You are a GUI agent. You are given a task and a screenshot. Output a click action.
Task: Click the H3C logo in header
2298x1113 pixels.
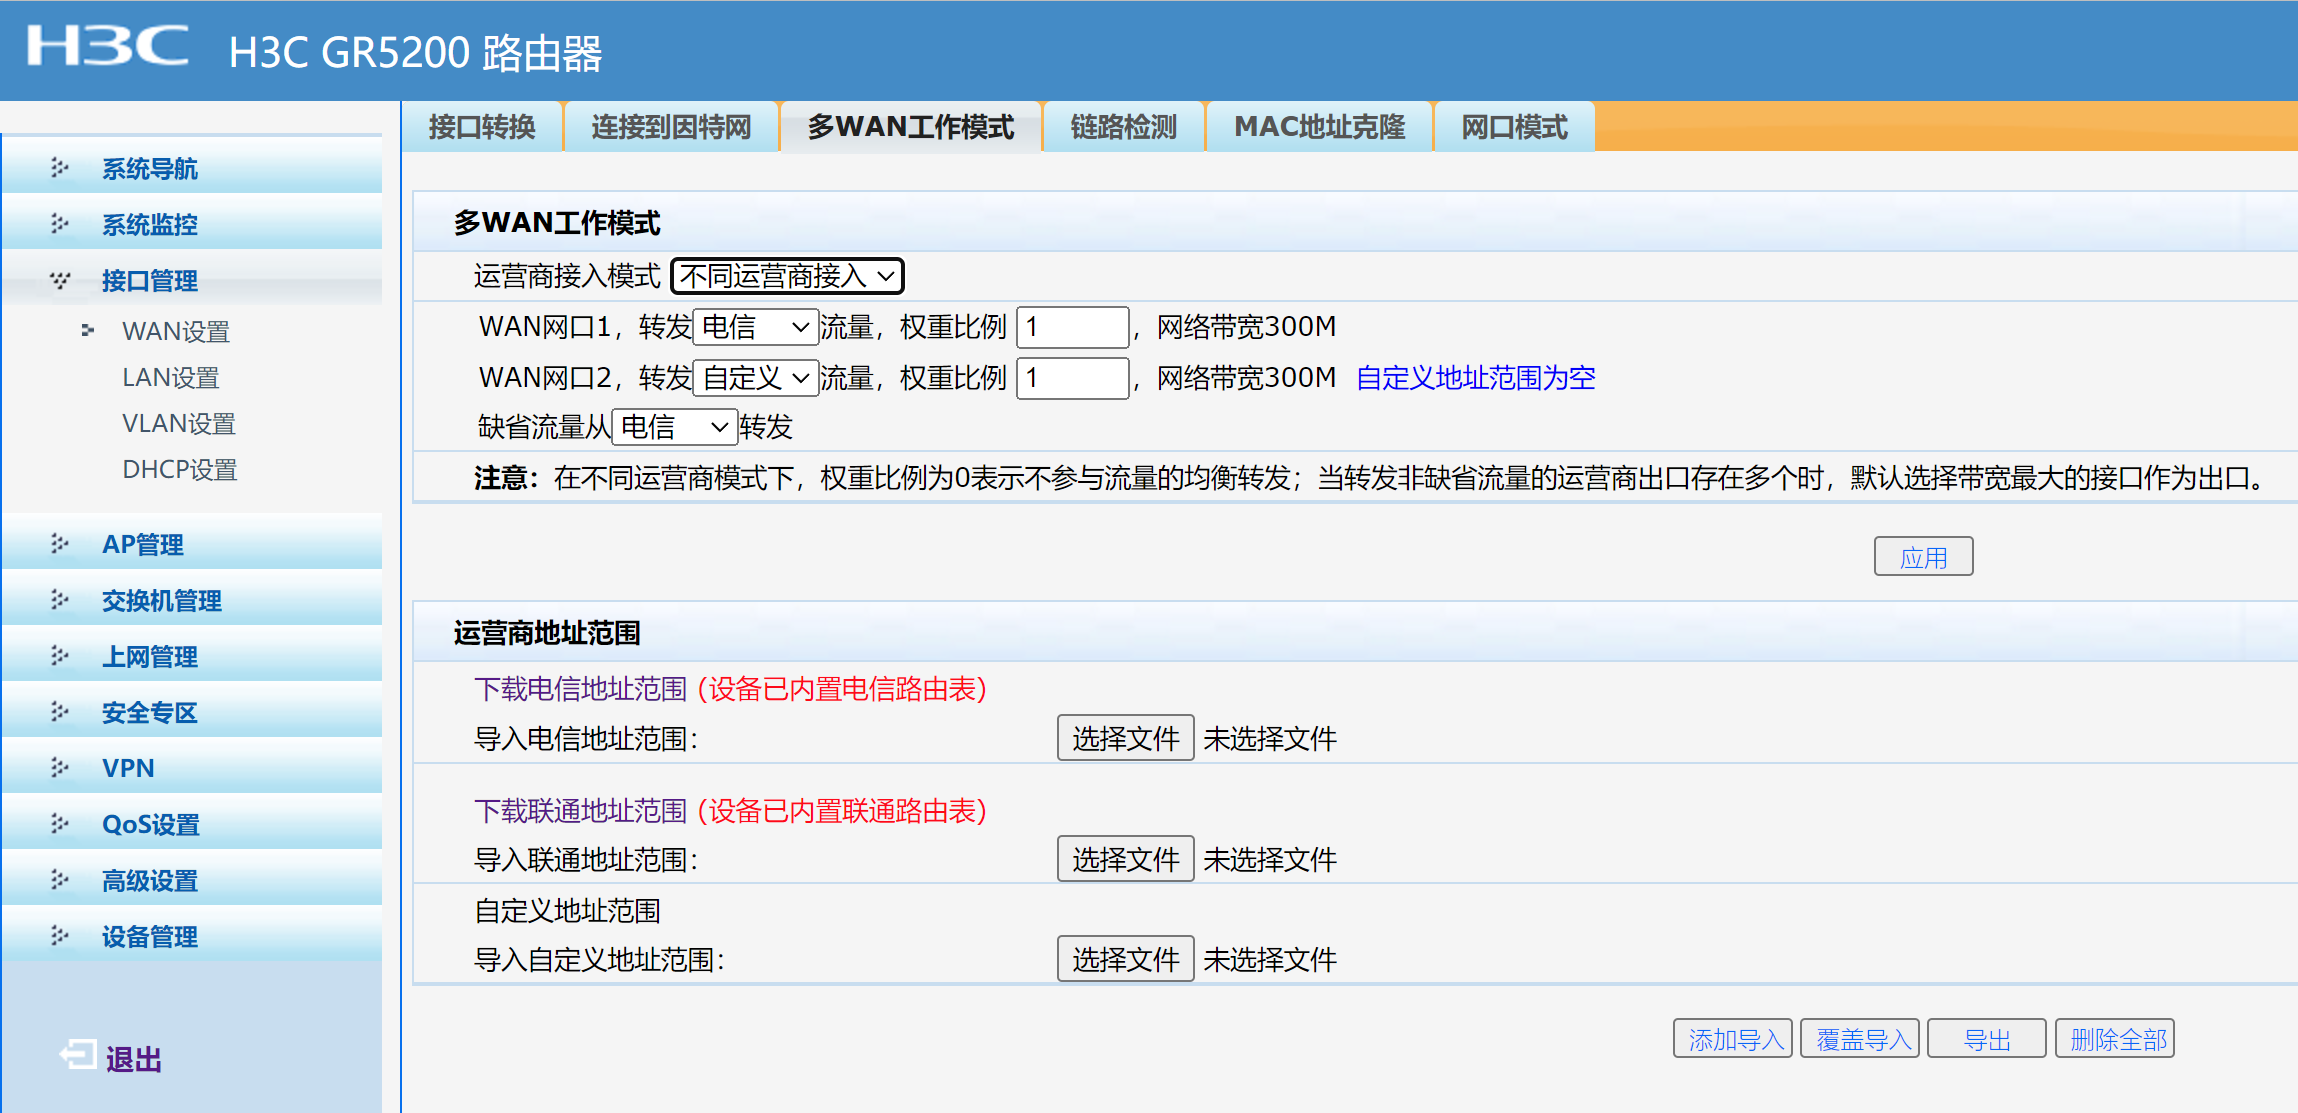[108, 46]
